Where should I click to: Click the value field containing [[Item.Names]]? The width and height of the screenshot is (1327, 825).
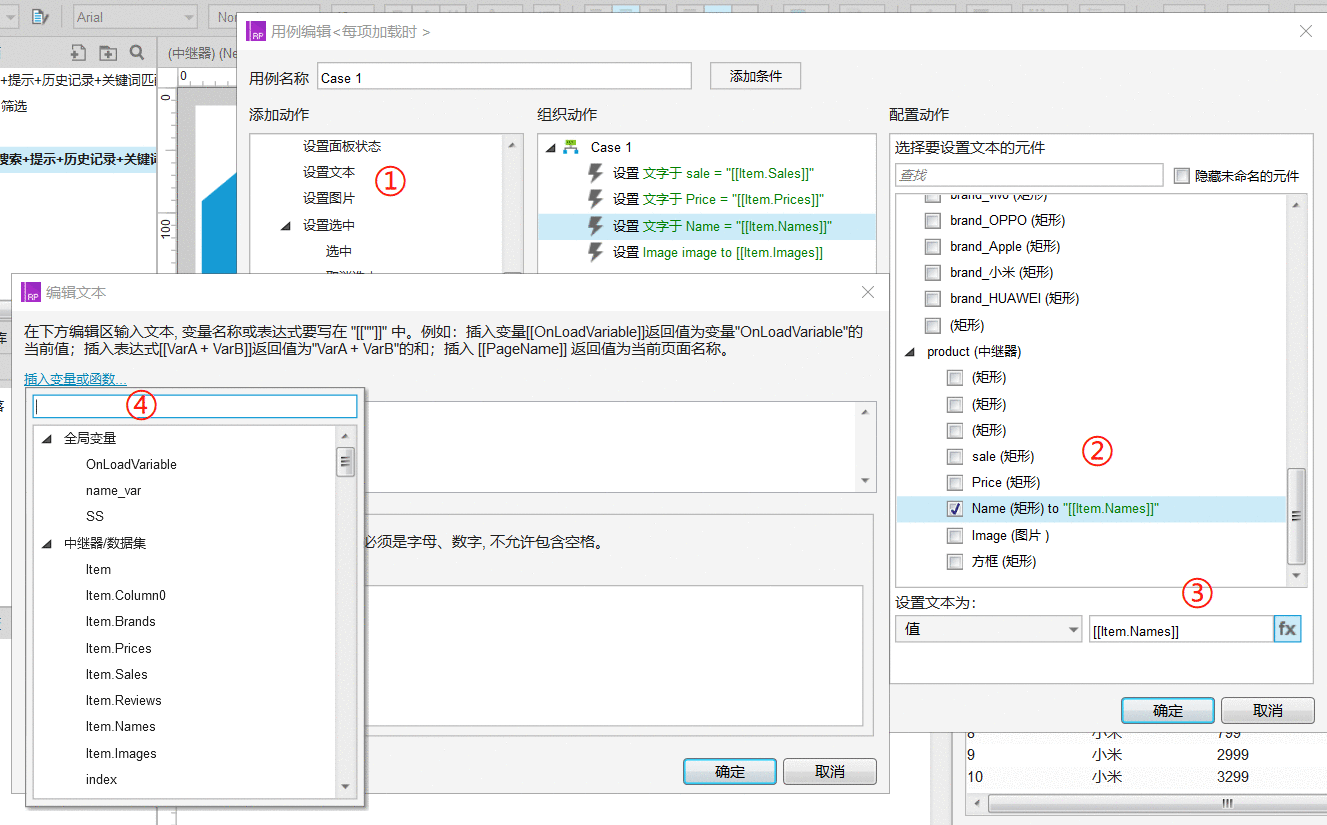[1180, 630]
